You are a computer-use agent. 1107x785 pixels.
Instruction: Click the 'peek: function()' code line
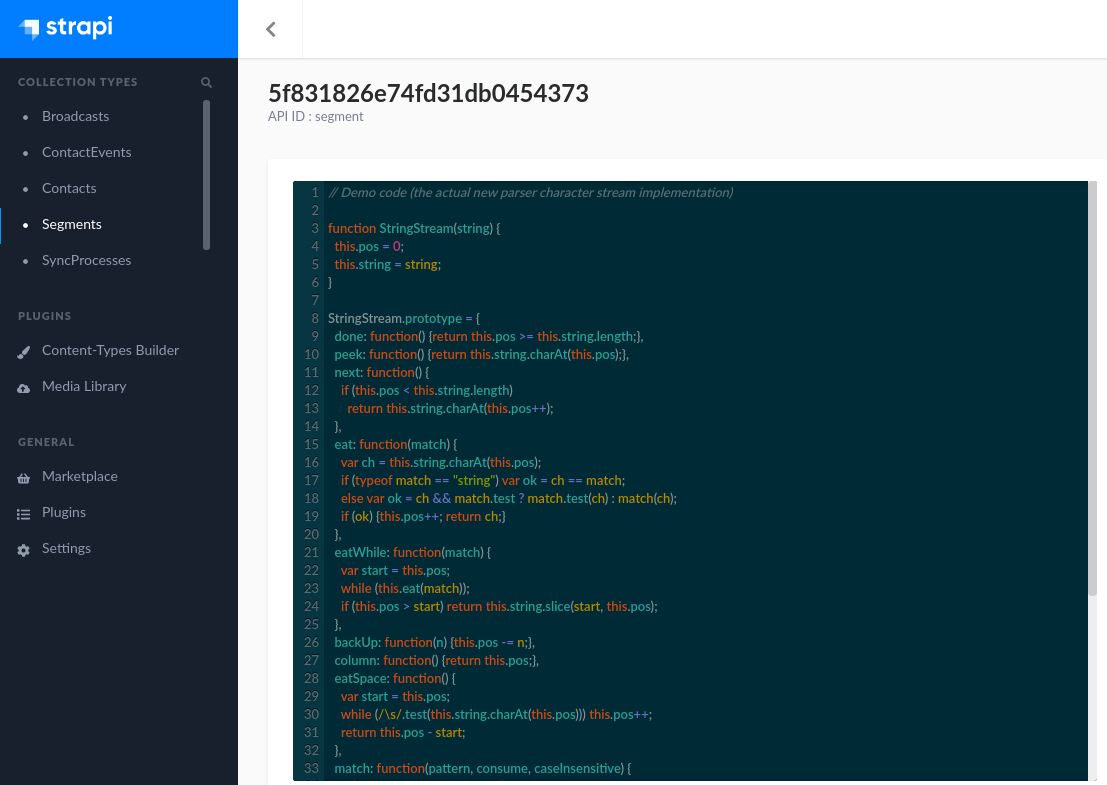pyautogui.click(x=481, y=354)
